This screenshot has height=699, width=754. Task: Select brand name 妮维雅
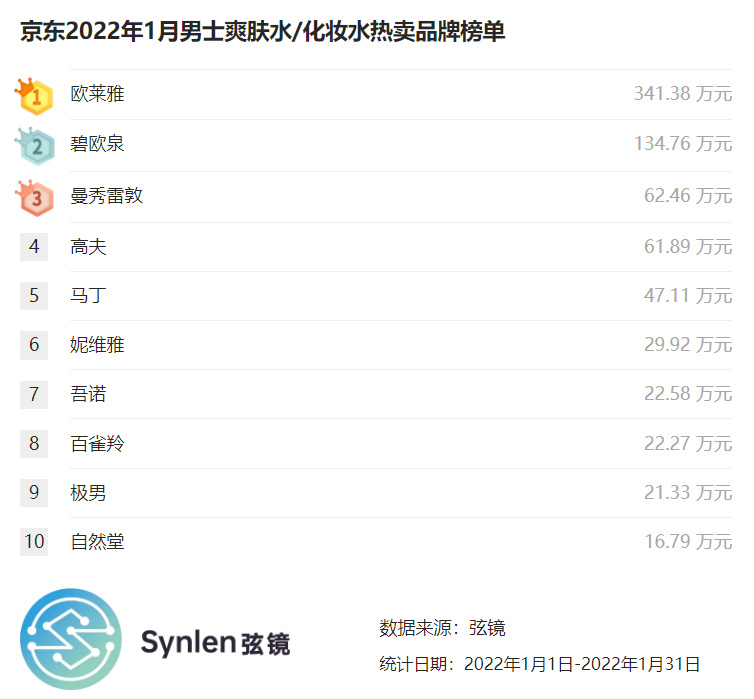point(97,345)
